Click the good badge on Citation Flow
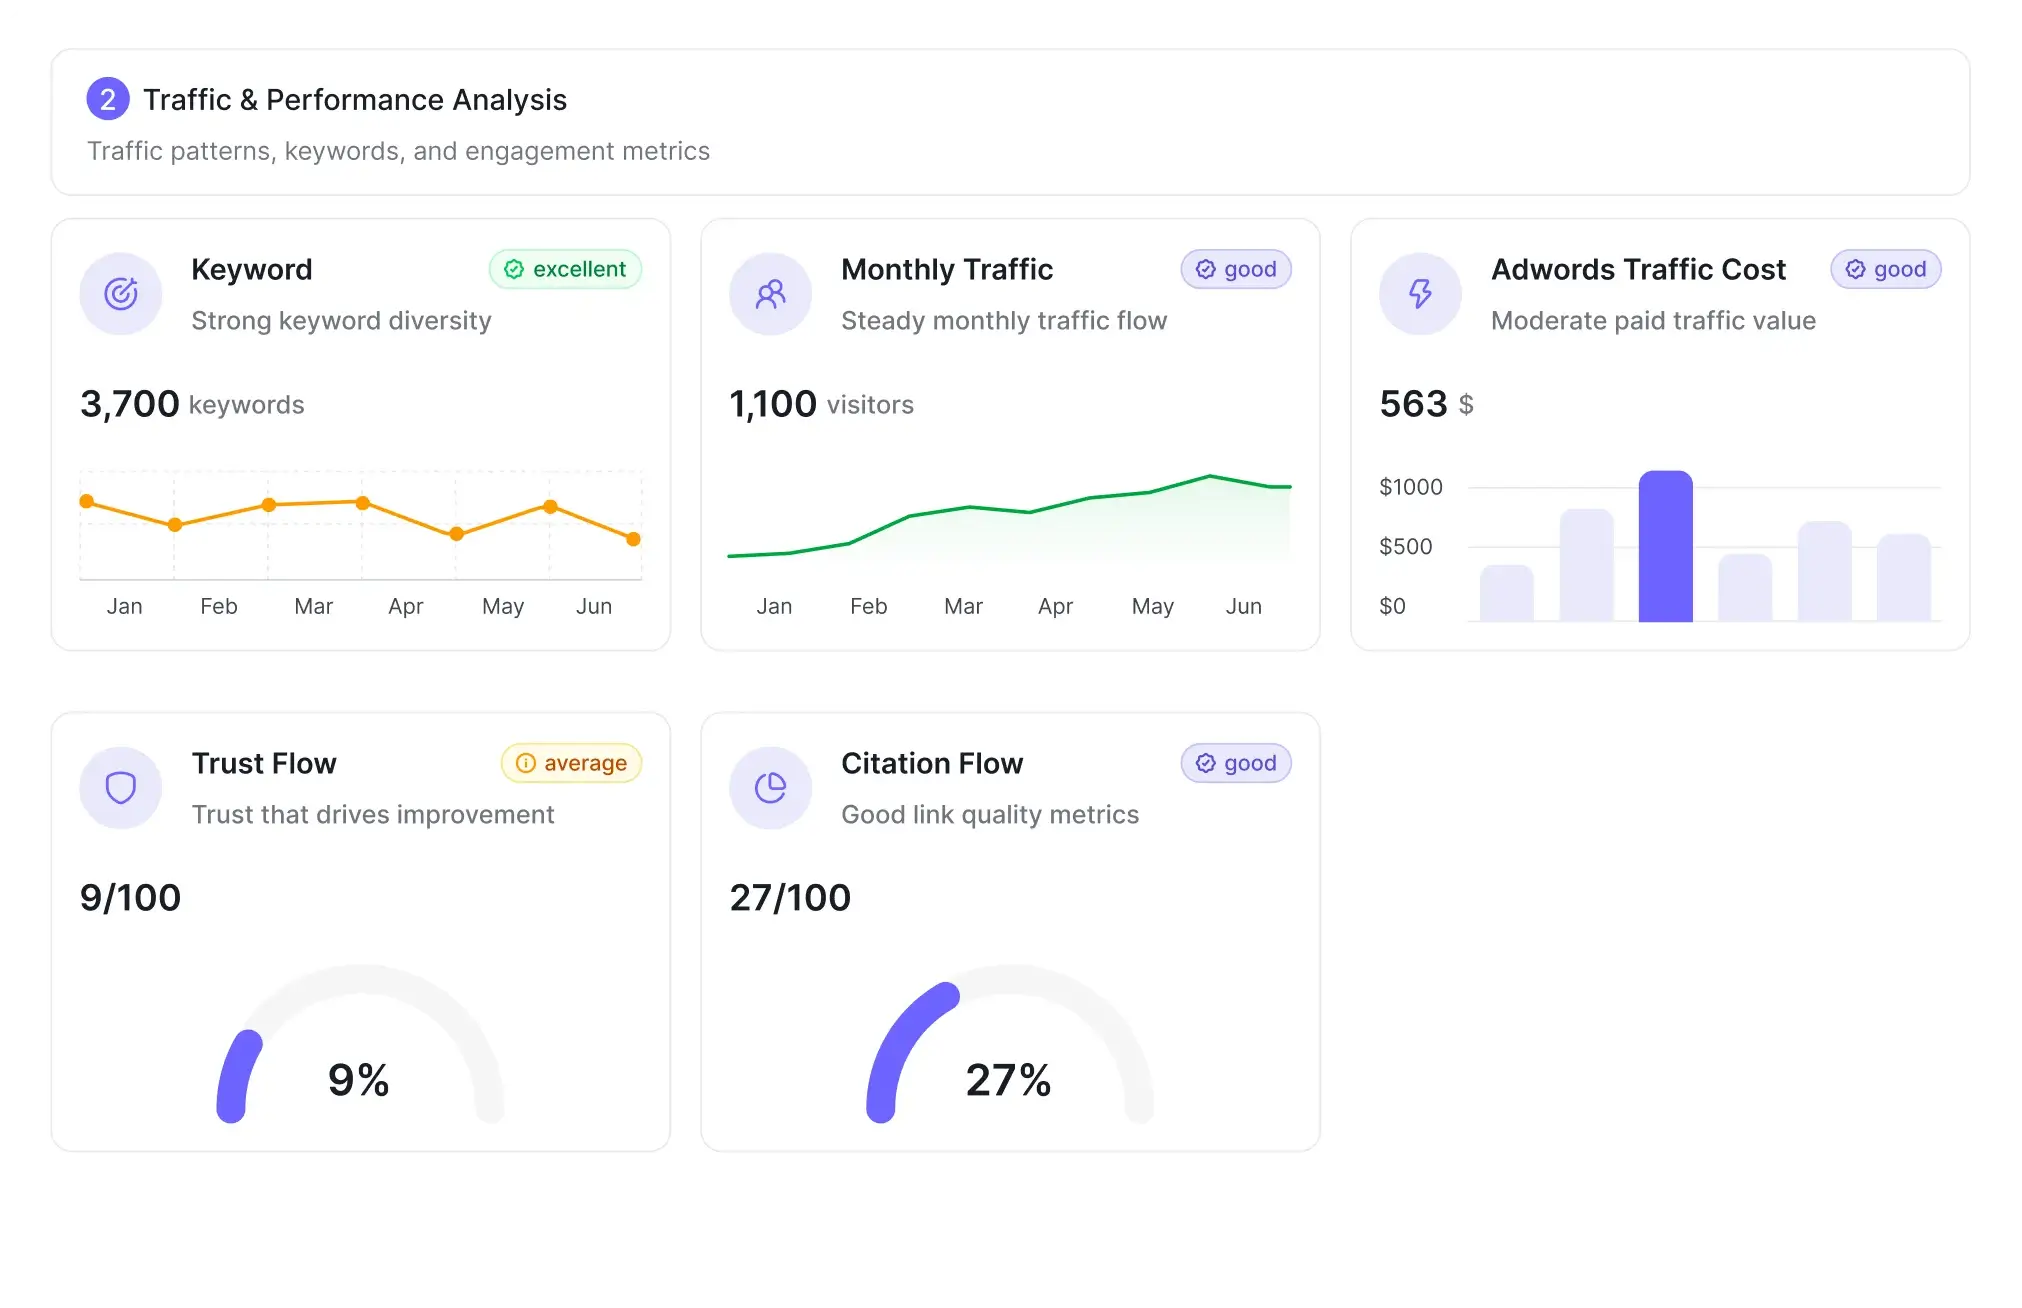The height and width of the screenshot is (1308, 2022). click(x=1236, y=763)
